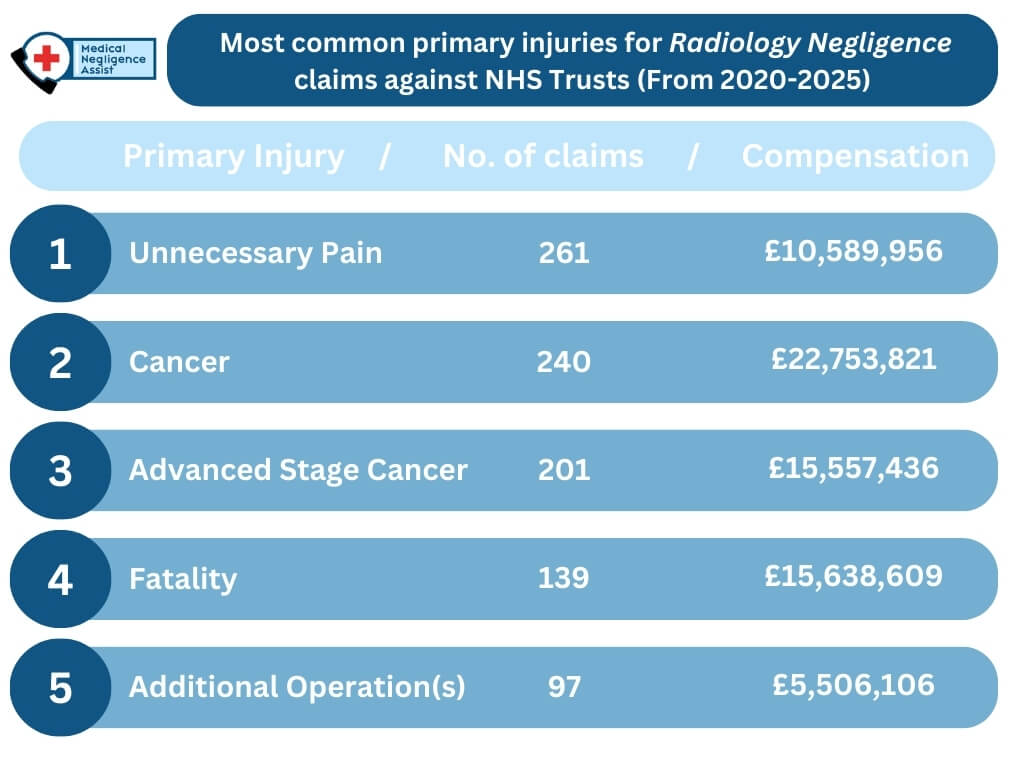
Task: Click the Additional Operation(s) label
Action: 297,687
